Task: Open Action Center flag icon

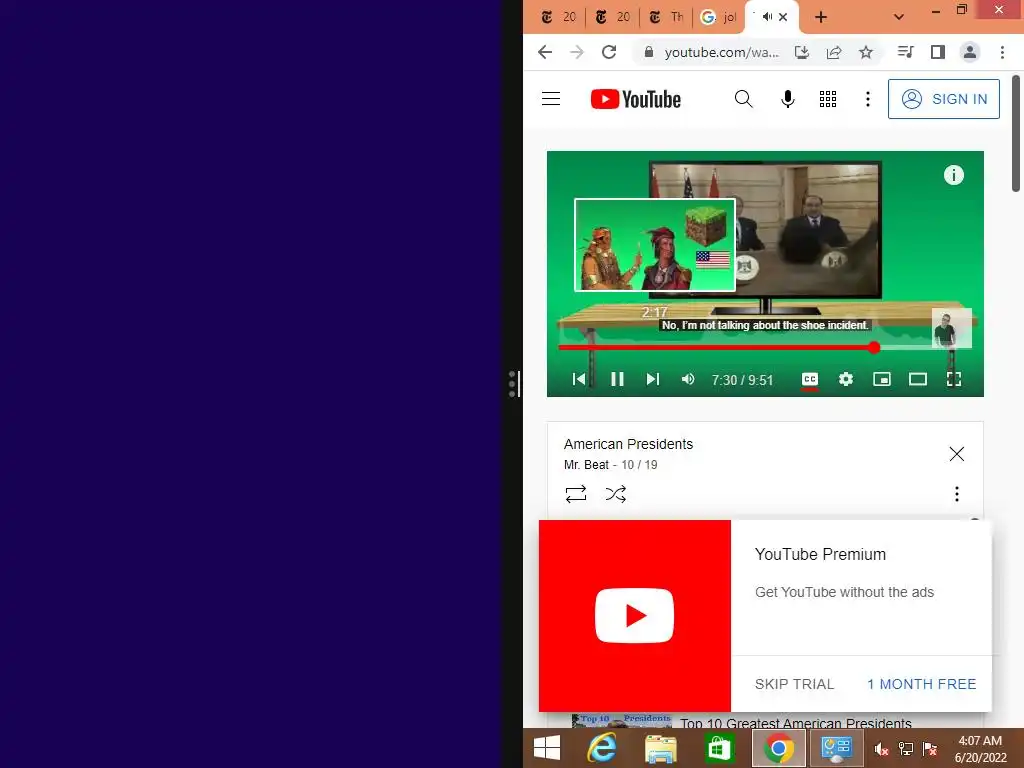Action: (930, 749)
